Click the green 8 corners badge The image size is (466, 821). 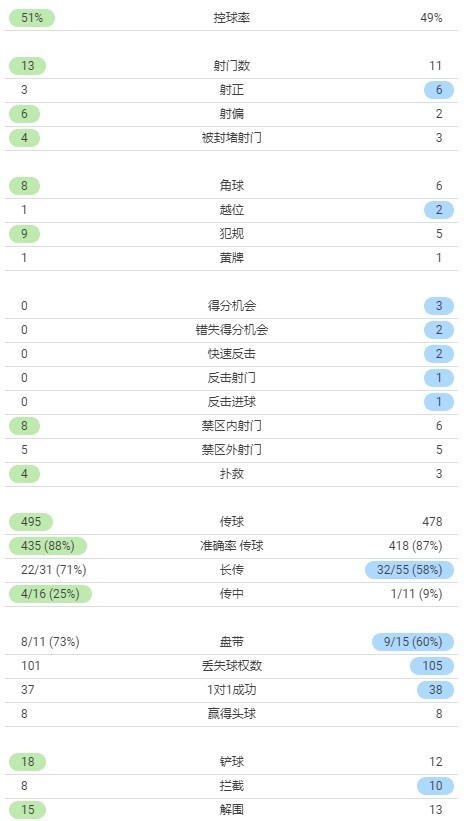25,186
